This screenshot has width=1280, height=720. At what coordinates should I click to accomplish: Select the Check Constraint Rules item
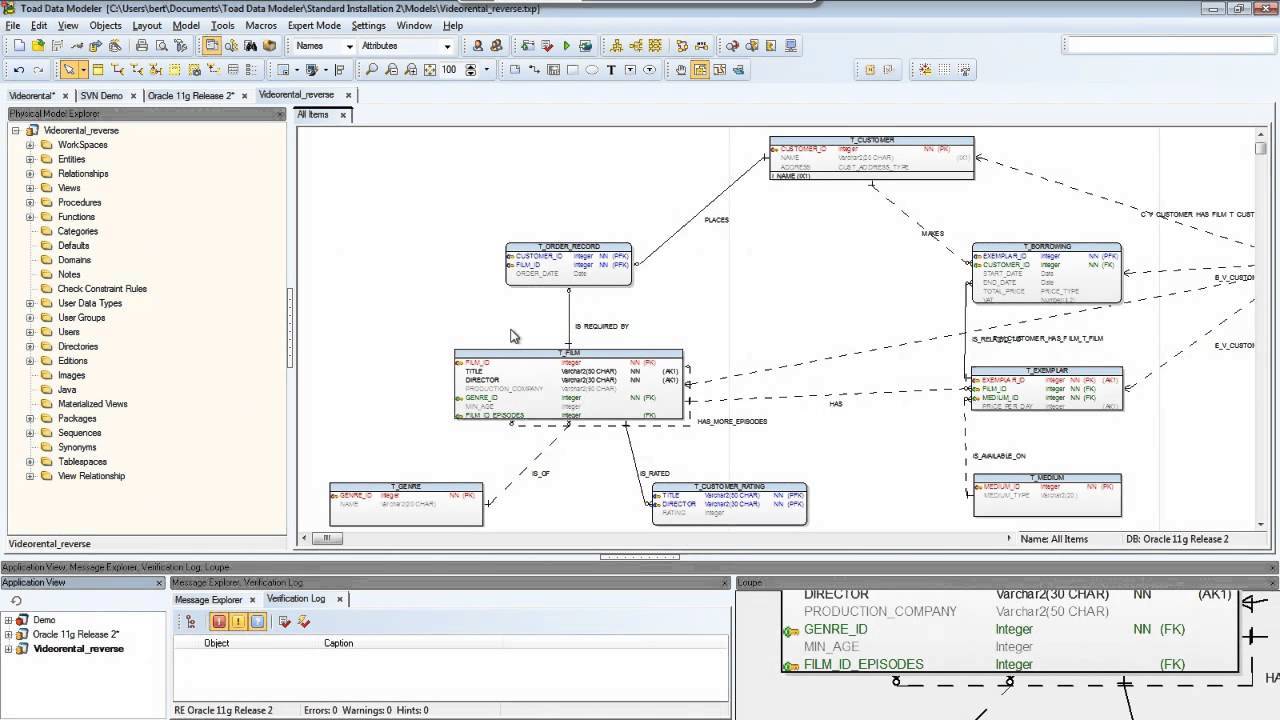[102, 289]
